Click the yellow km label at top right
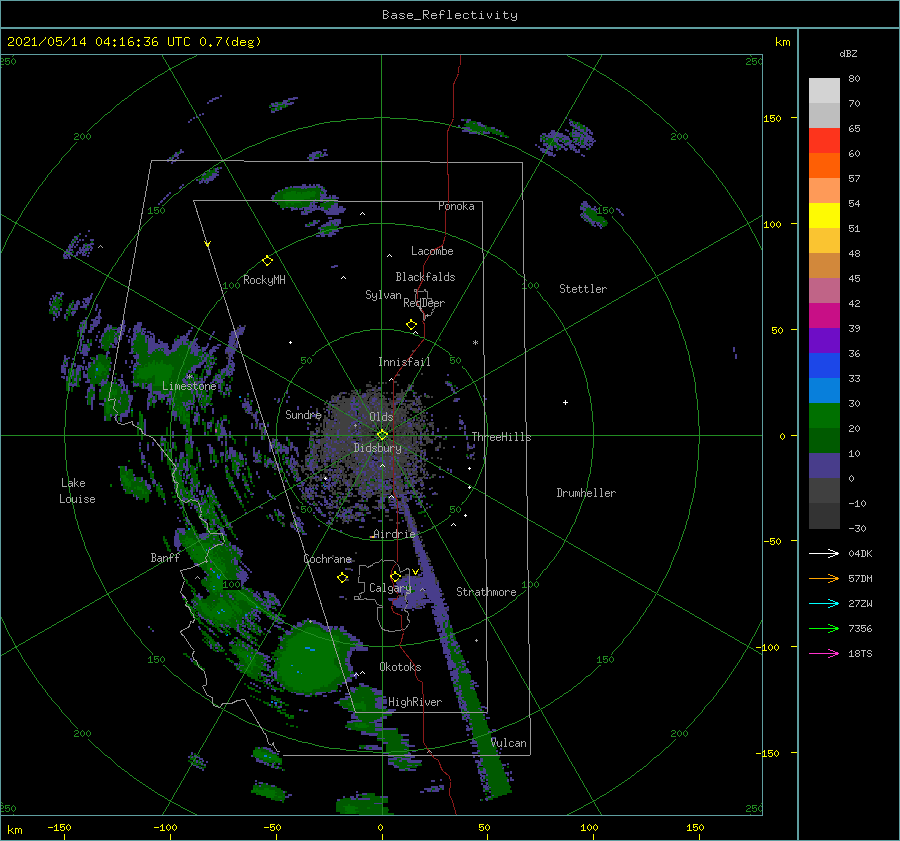Screen dimensions: 900x841 [782, 42]
